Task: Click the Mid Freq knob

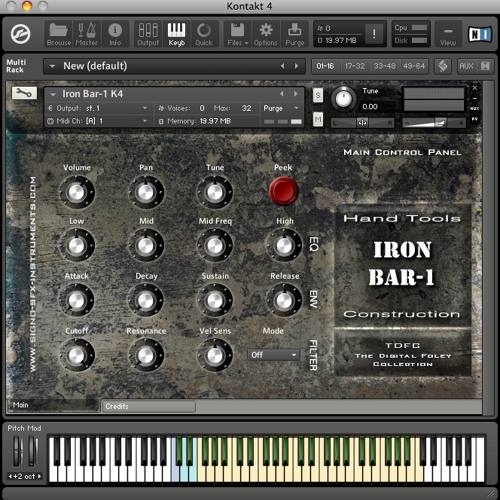Action: pyautogui.click(x=215, y=246)
